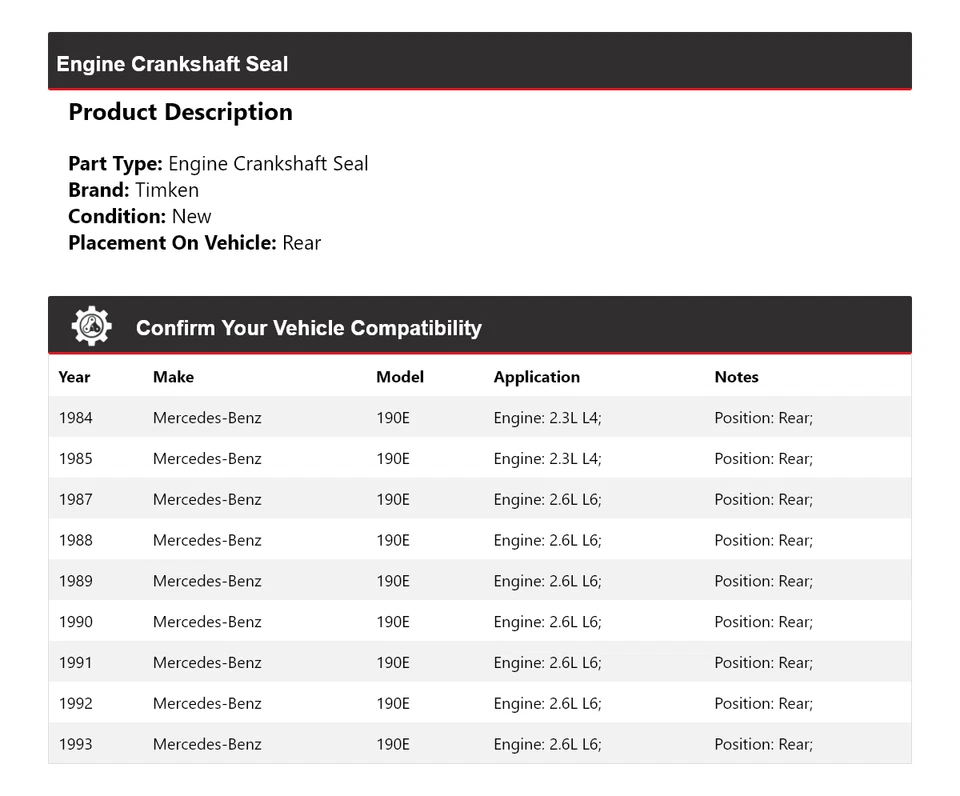Screen dimensions: 960x796
Task: Click Mercedes-Benz in the 1989 row
Action: point(207,581)
